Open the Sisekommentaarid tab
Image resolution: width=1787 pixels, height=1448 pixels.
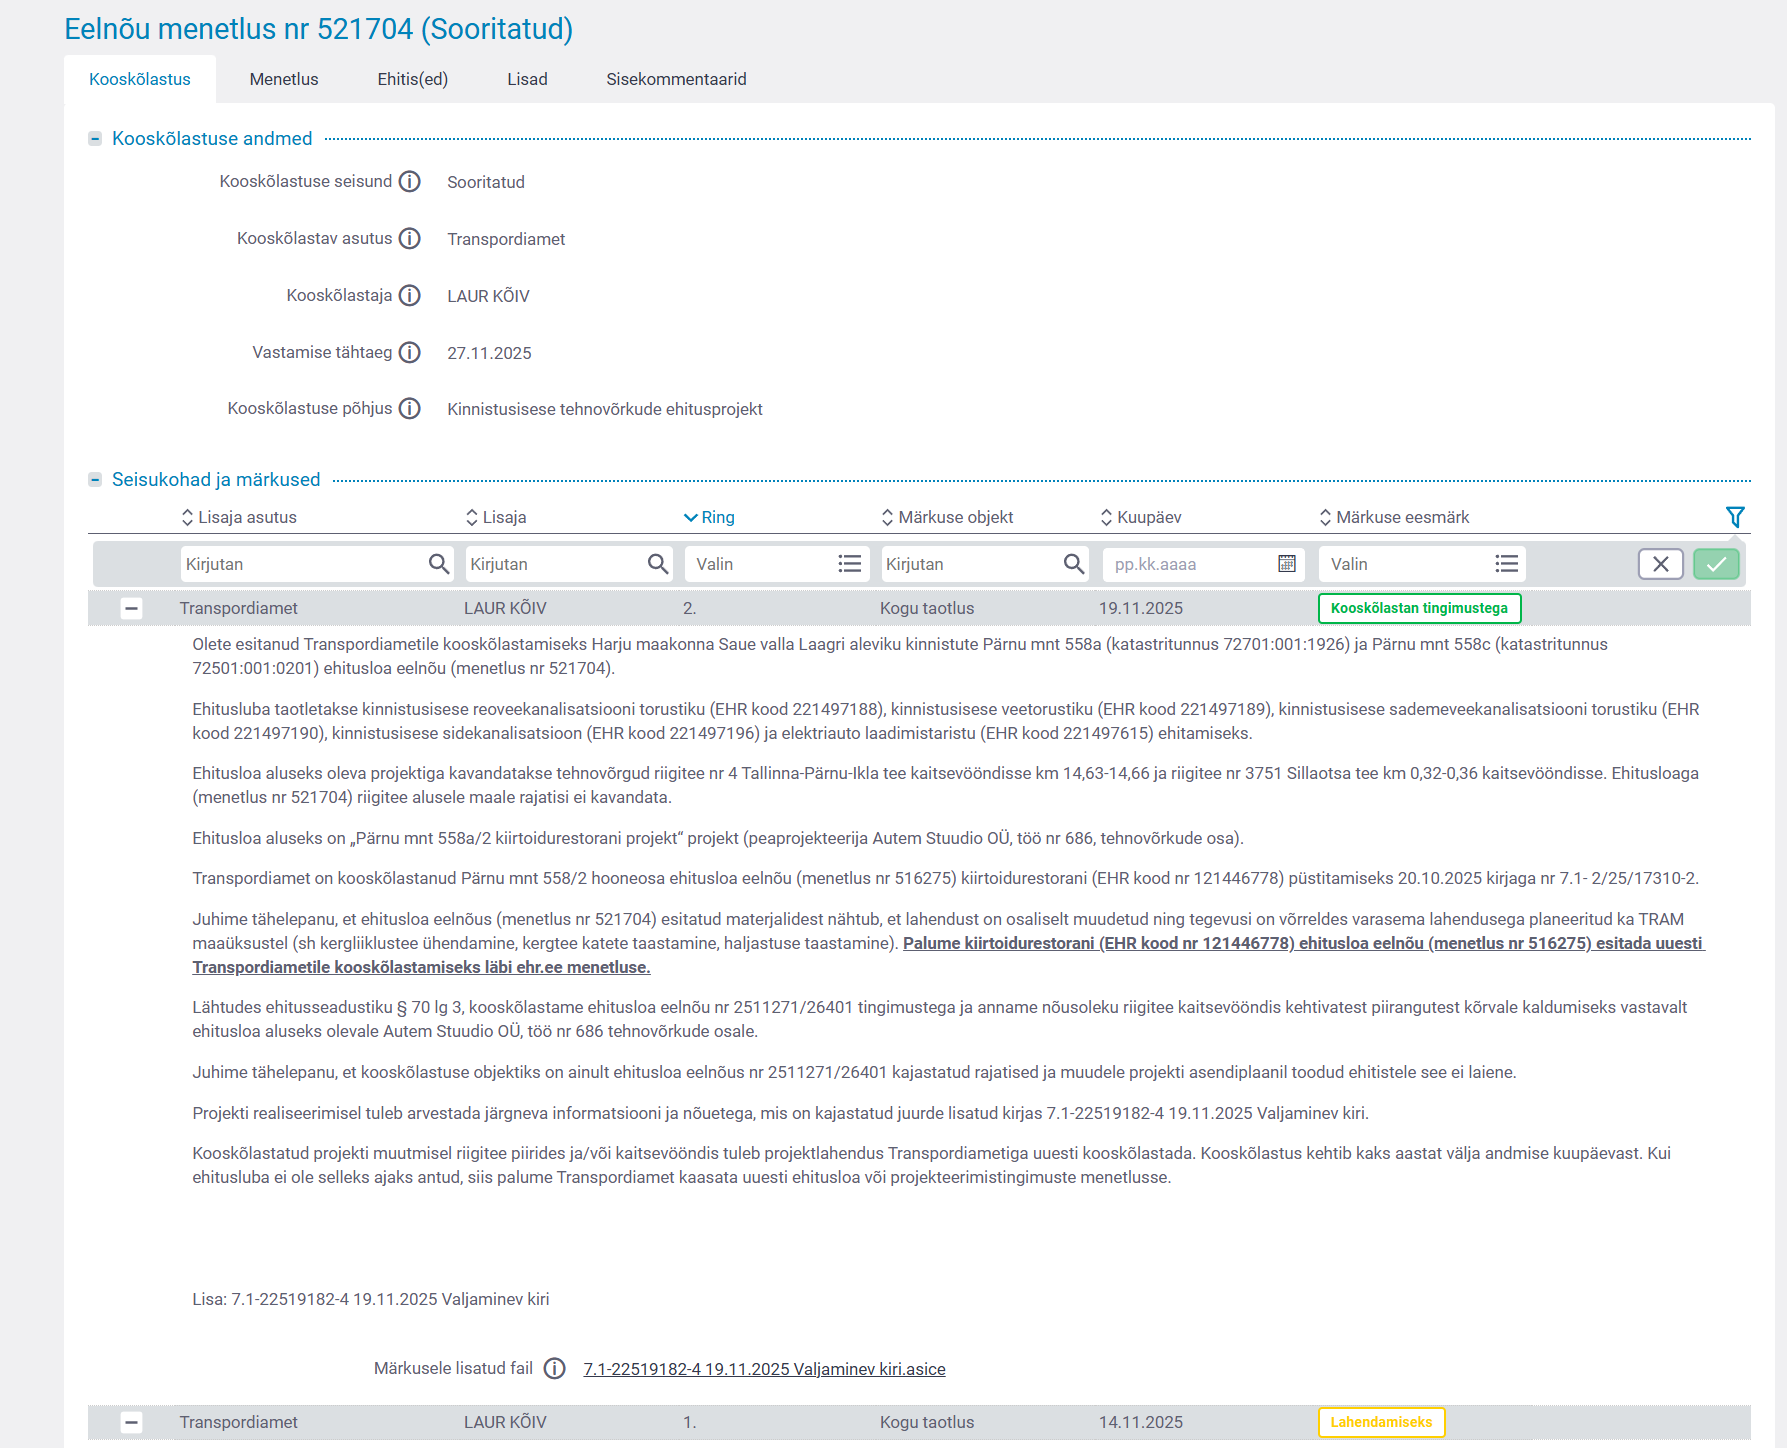pos(676,79)
